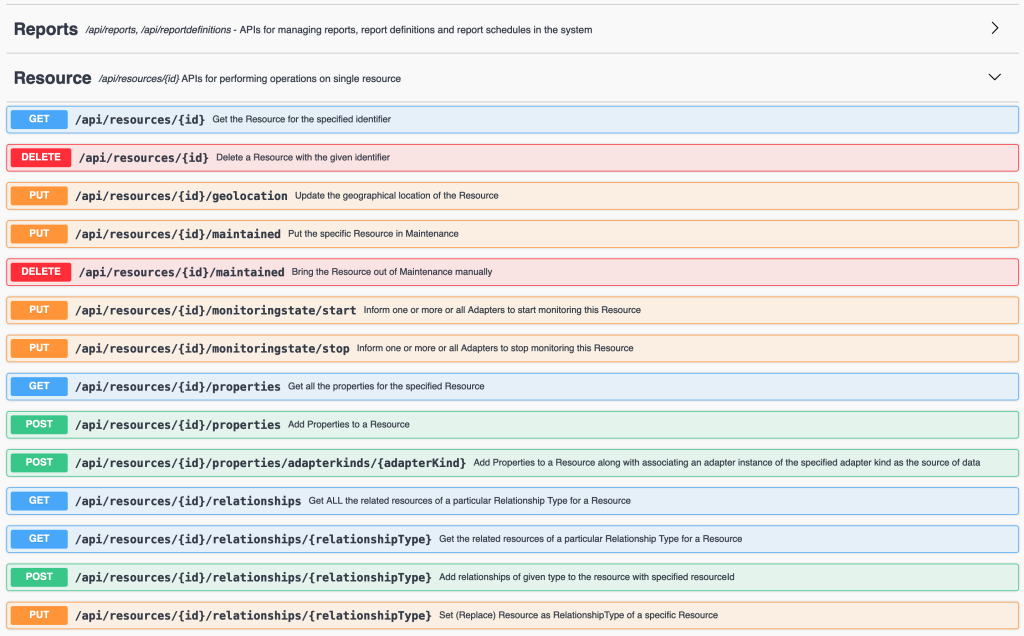Select Resource '/api/resources/{id}' section path text

(138, 79)
